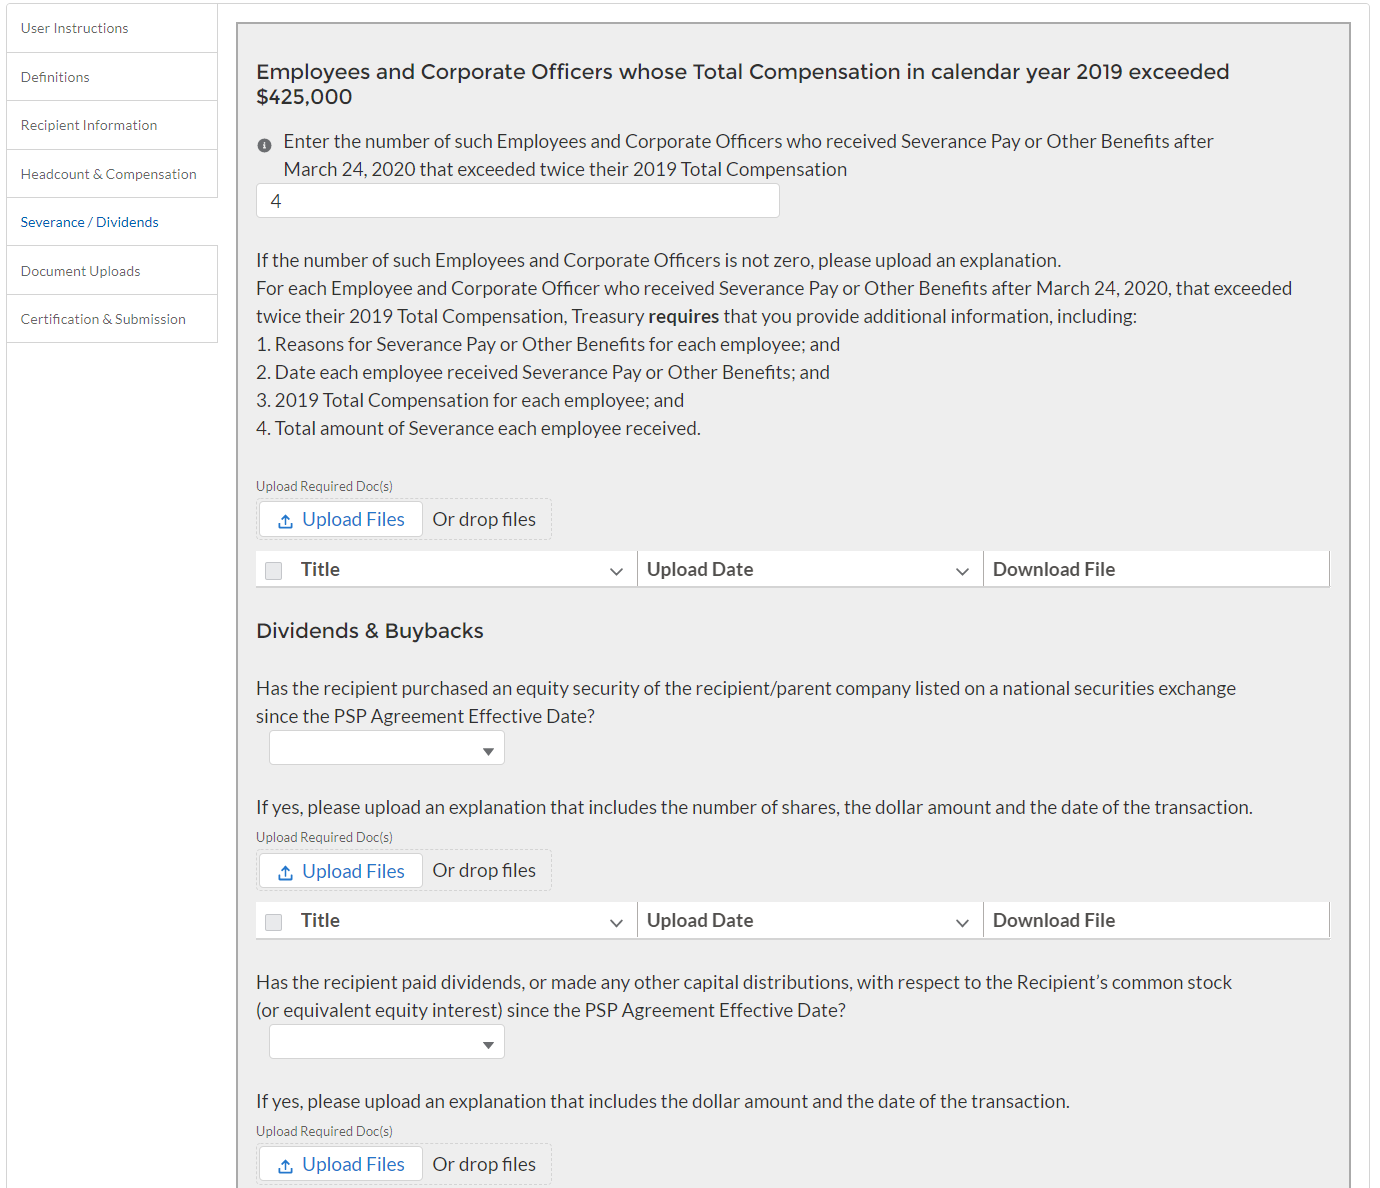The image size is (1380, 1188).
Task: Open Certification & Submission tab
Action: coord(103,319)
